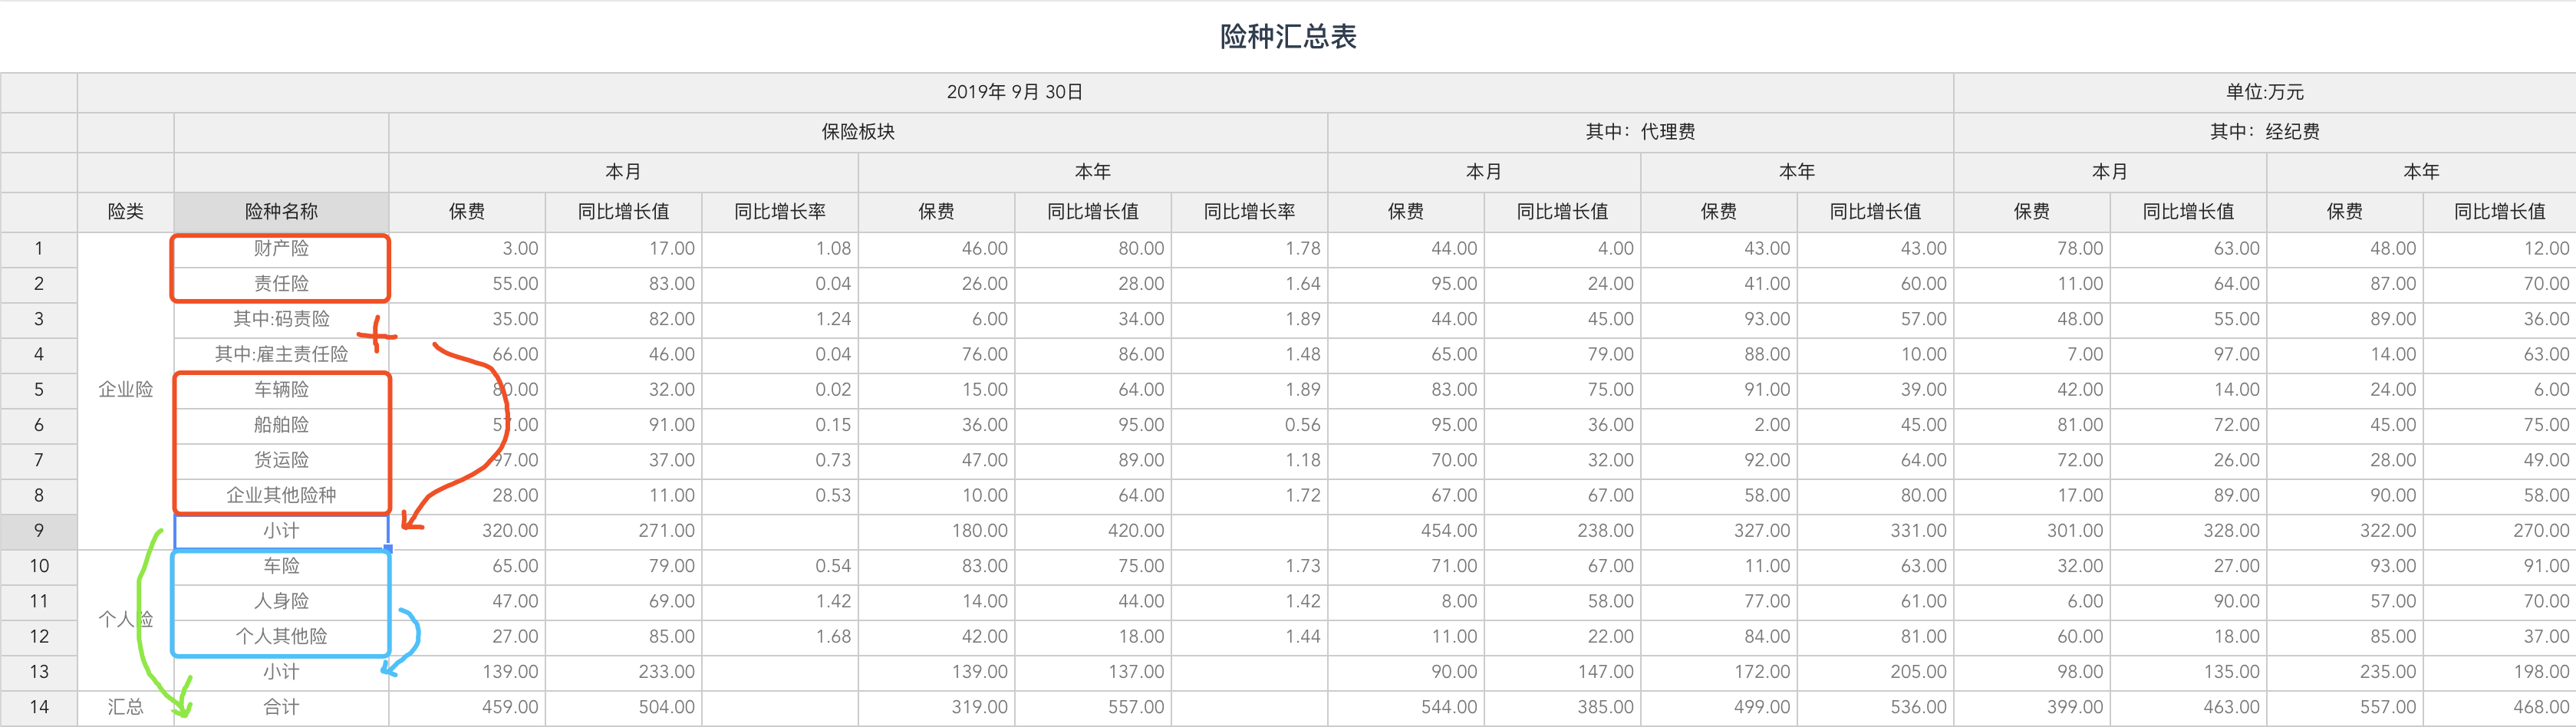Click the 合计 cell in row 14

click(x=281, y=707)
